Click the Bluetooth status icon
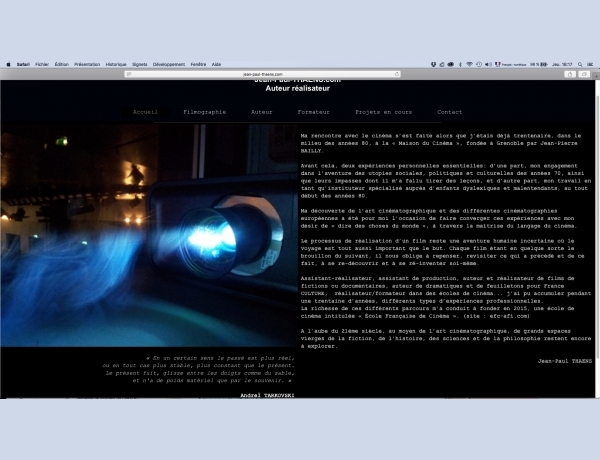Screen dimensions: 600x460 point(461,64)
